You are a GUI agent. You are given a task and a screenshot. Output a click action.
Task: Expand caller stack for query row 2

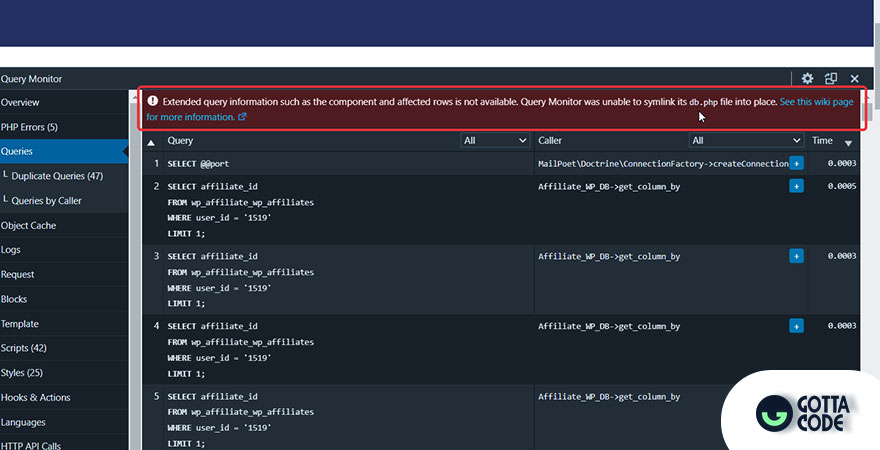(x=796, y=186)
